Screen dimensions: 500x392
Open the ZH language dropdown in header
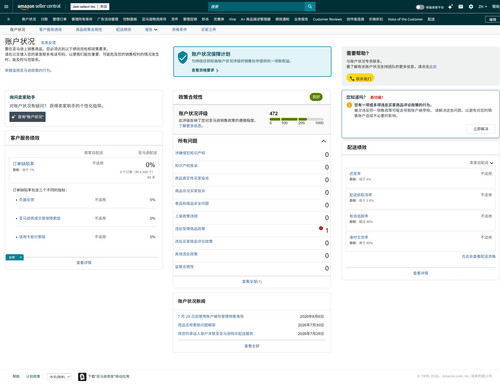coord(482,6)
